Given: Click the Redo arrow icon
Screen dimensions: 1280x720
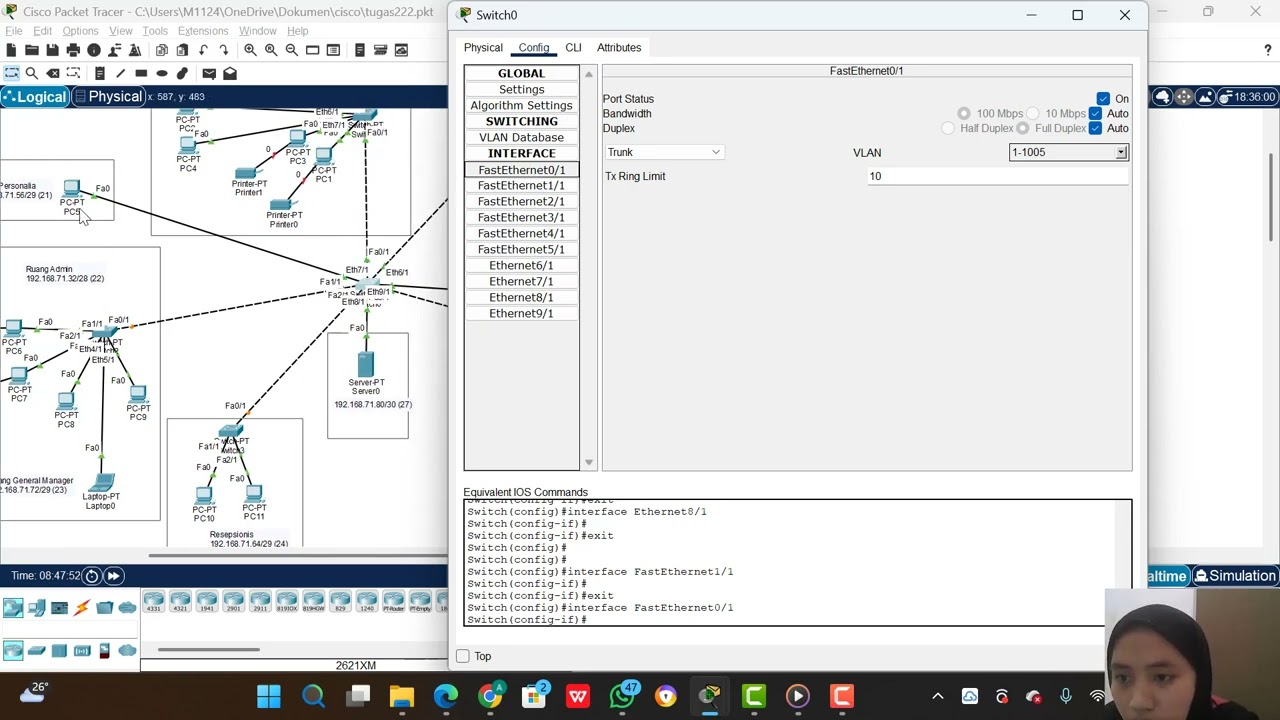Looking at the screenshot, I should (224, 50).
